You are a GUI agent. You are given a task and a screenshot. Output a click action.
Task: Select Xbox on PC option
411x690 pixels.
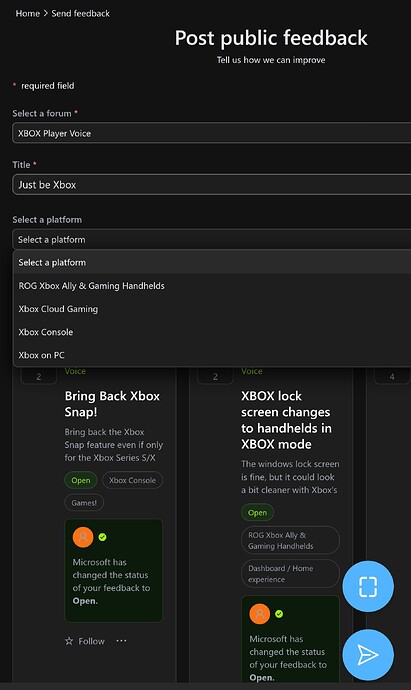[213, 355]
